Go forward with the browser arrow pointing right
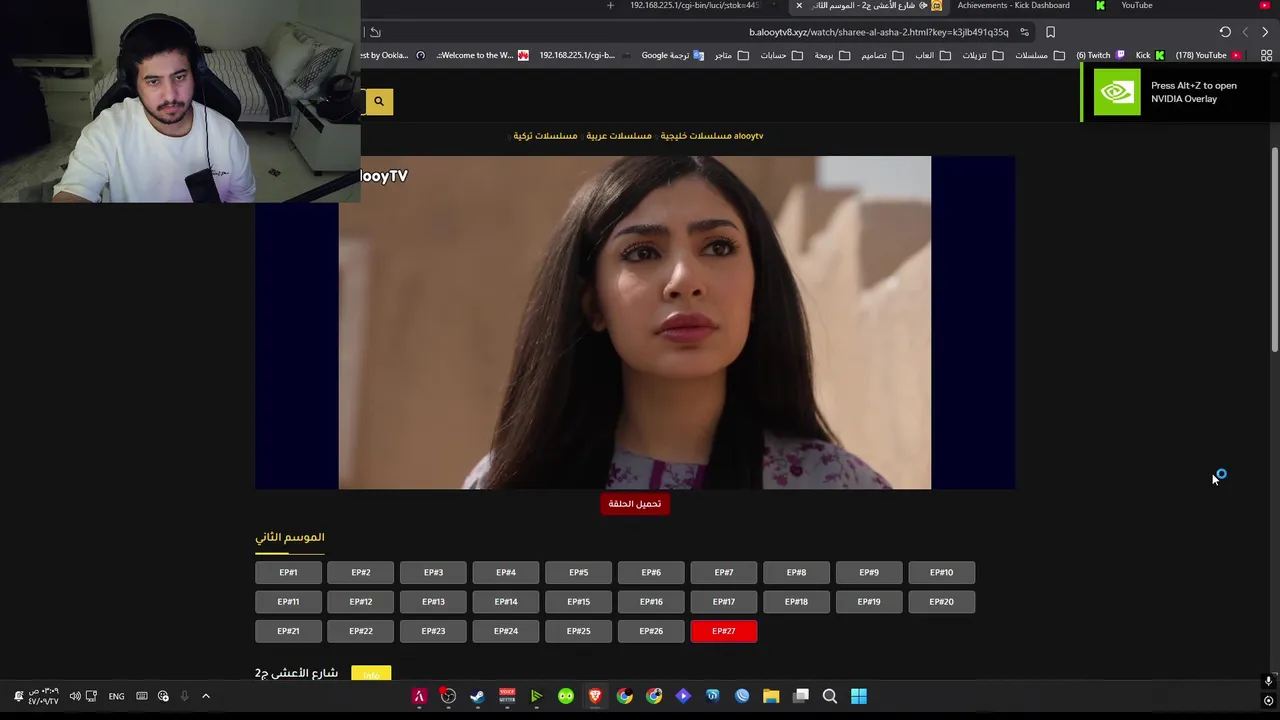Image resolution: width=1280 pixels, height=720 pixels. [1265, 32]
